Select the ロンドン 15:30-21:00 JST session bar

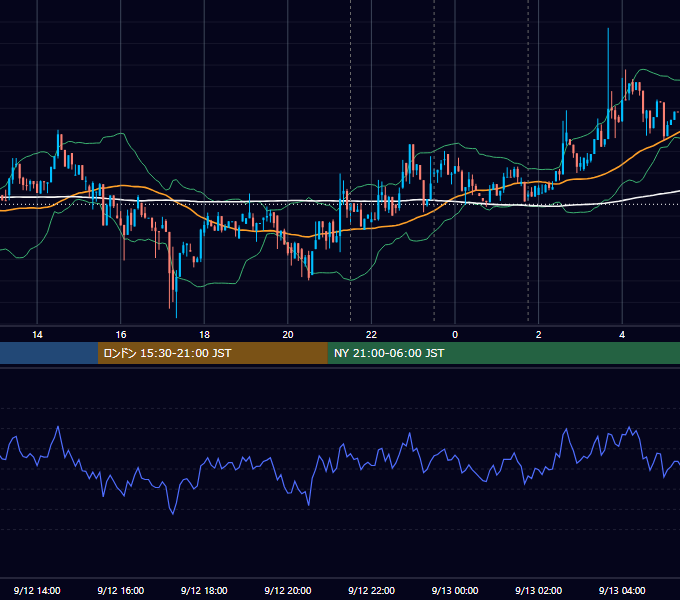[x=212, y=353]
